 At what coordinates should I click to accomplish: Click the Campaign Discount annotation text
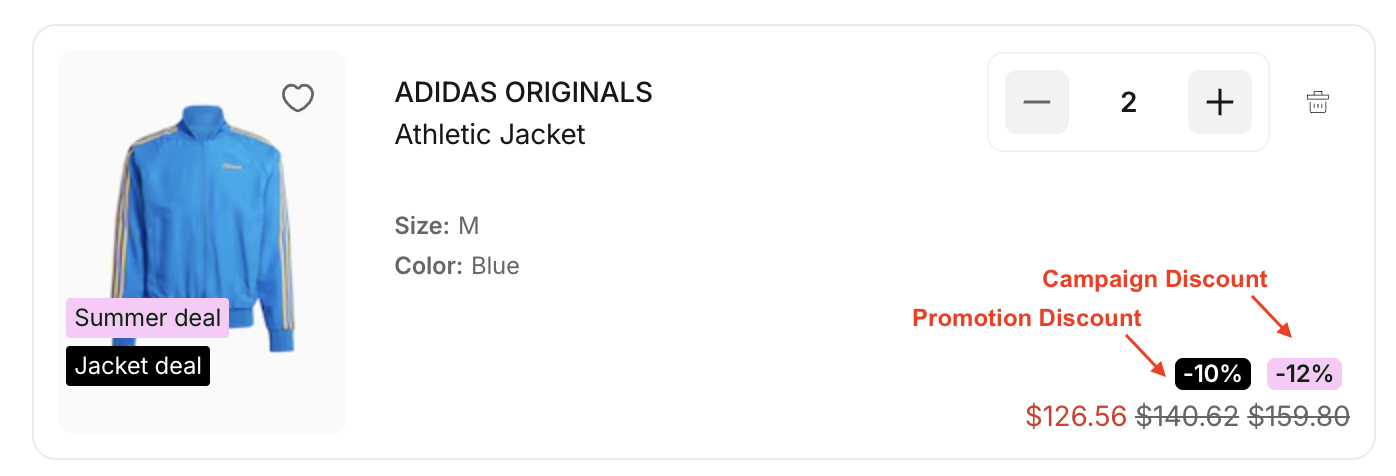1155,279
